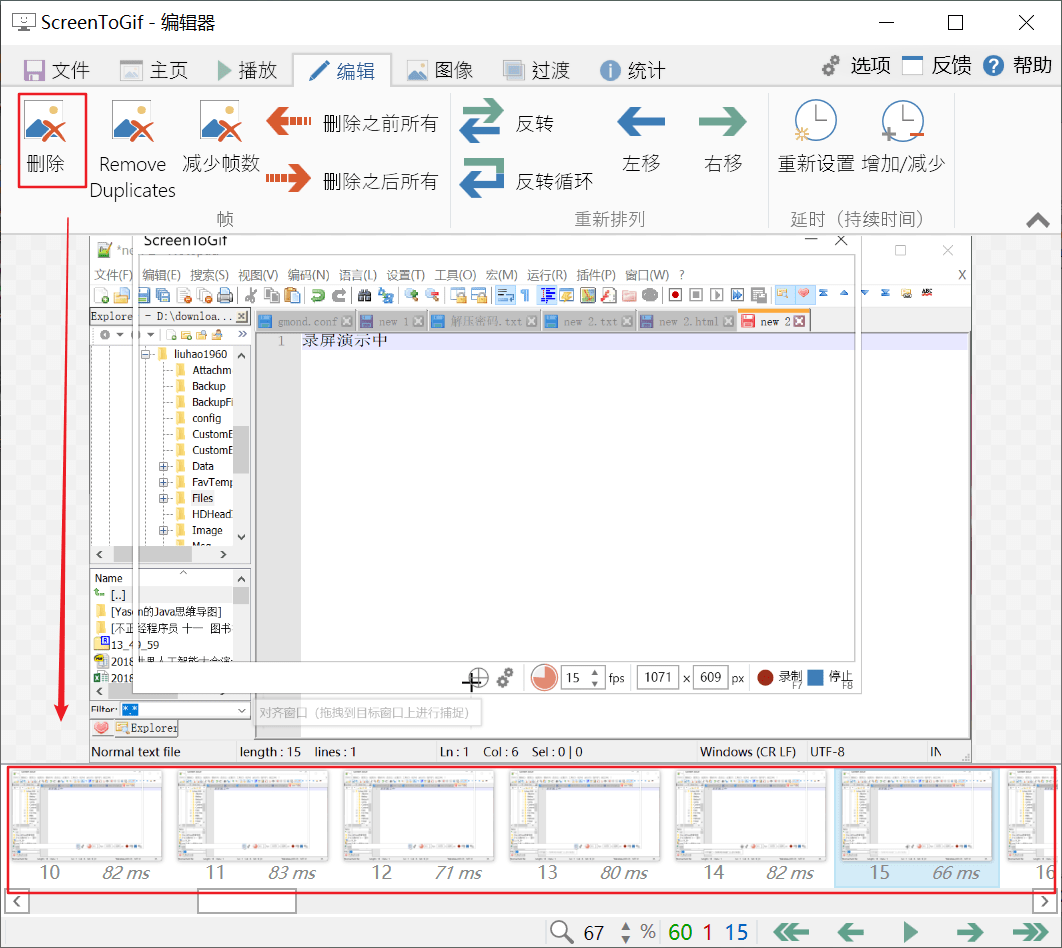The image size is (1062, 948).
Task: Expand recorded Data folder in preview
Action: (163, 466)
